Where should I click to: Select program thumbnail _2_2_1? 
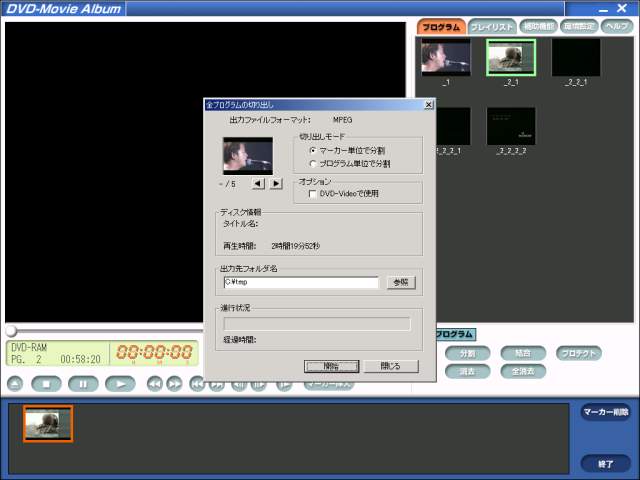tap(576, 58)
